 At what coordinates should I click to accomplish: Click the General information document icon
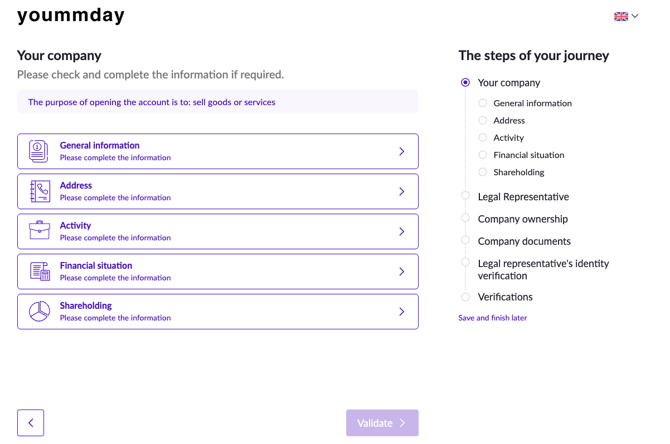(38, 151)
